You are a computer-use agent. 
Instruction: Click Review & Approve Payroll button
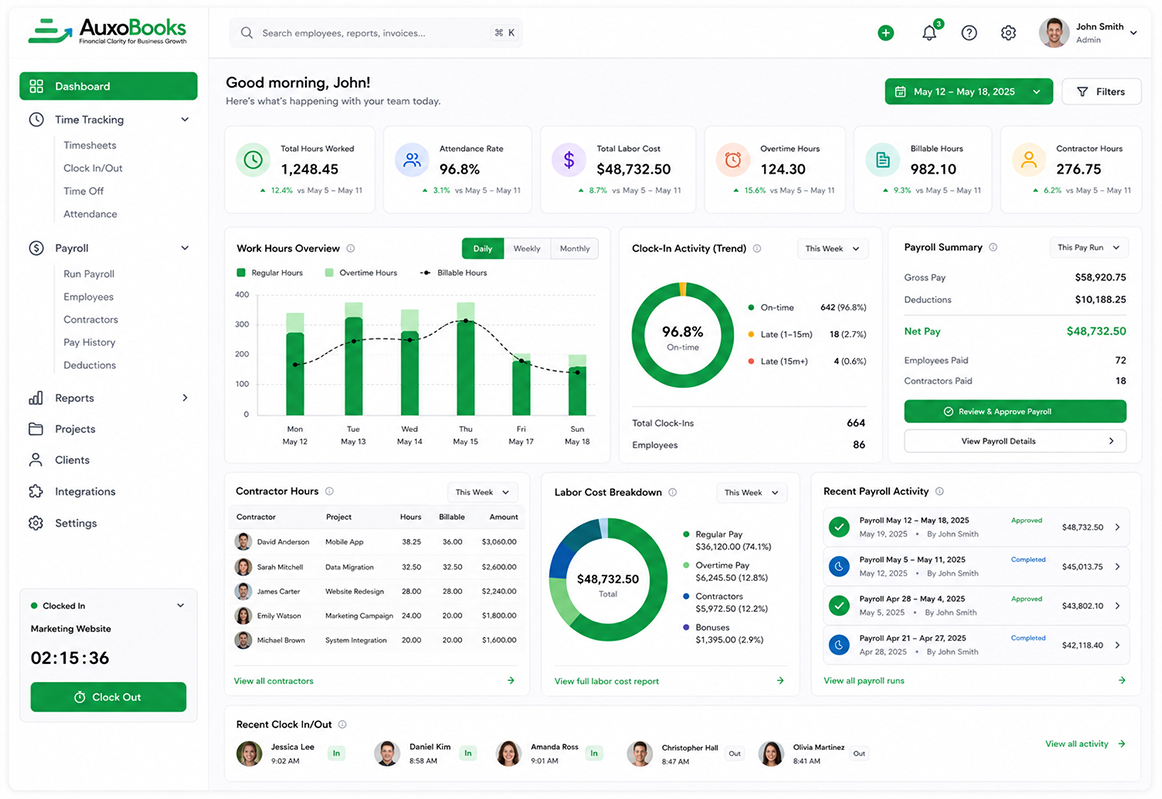point(1015,411)
